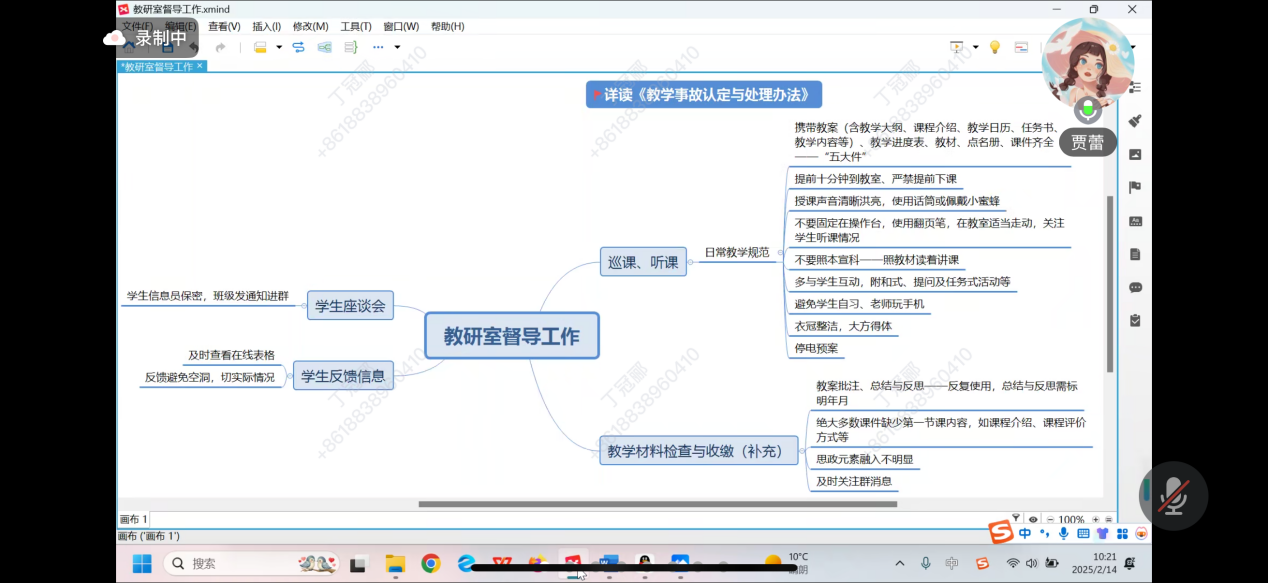Image resolution: width=1268 pixels, height=583 pixels.
Task: Toggle the filter funnel in status bar
Action: click(1016, 519)
